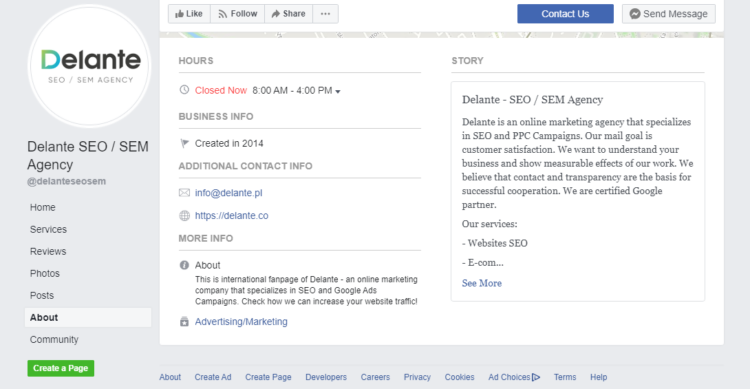Click the MORE INFO section heading
Screen dimensions: 750x389
pyautogui.click(x=206, y=238)
